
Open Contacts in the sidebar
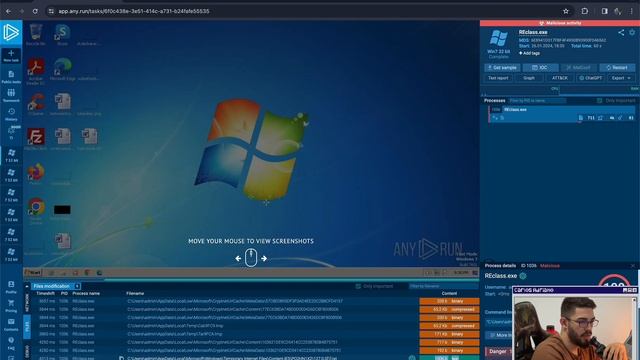[11, 324]
